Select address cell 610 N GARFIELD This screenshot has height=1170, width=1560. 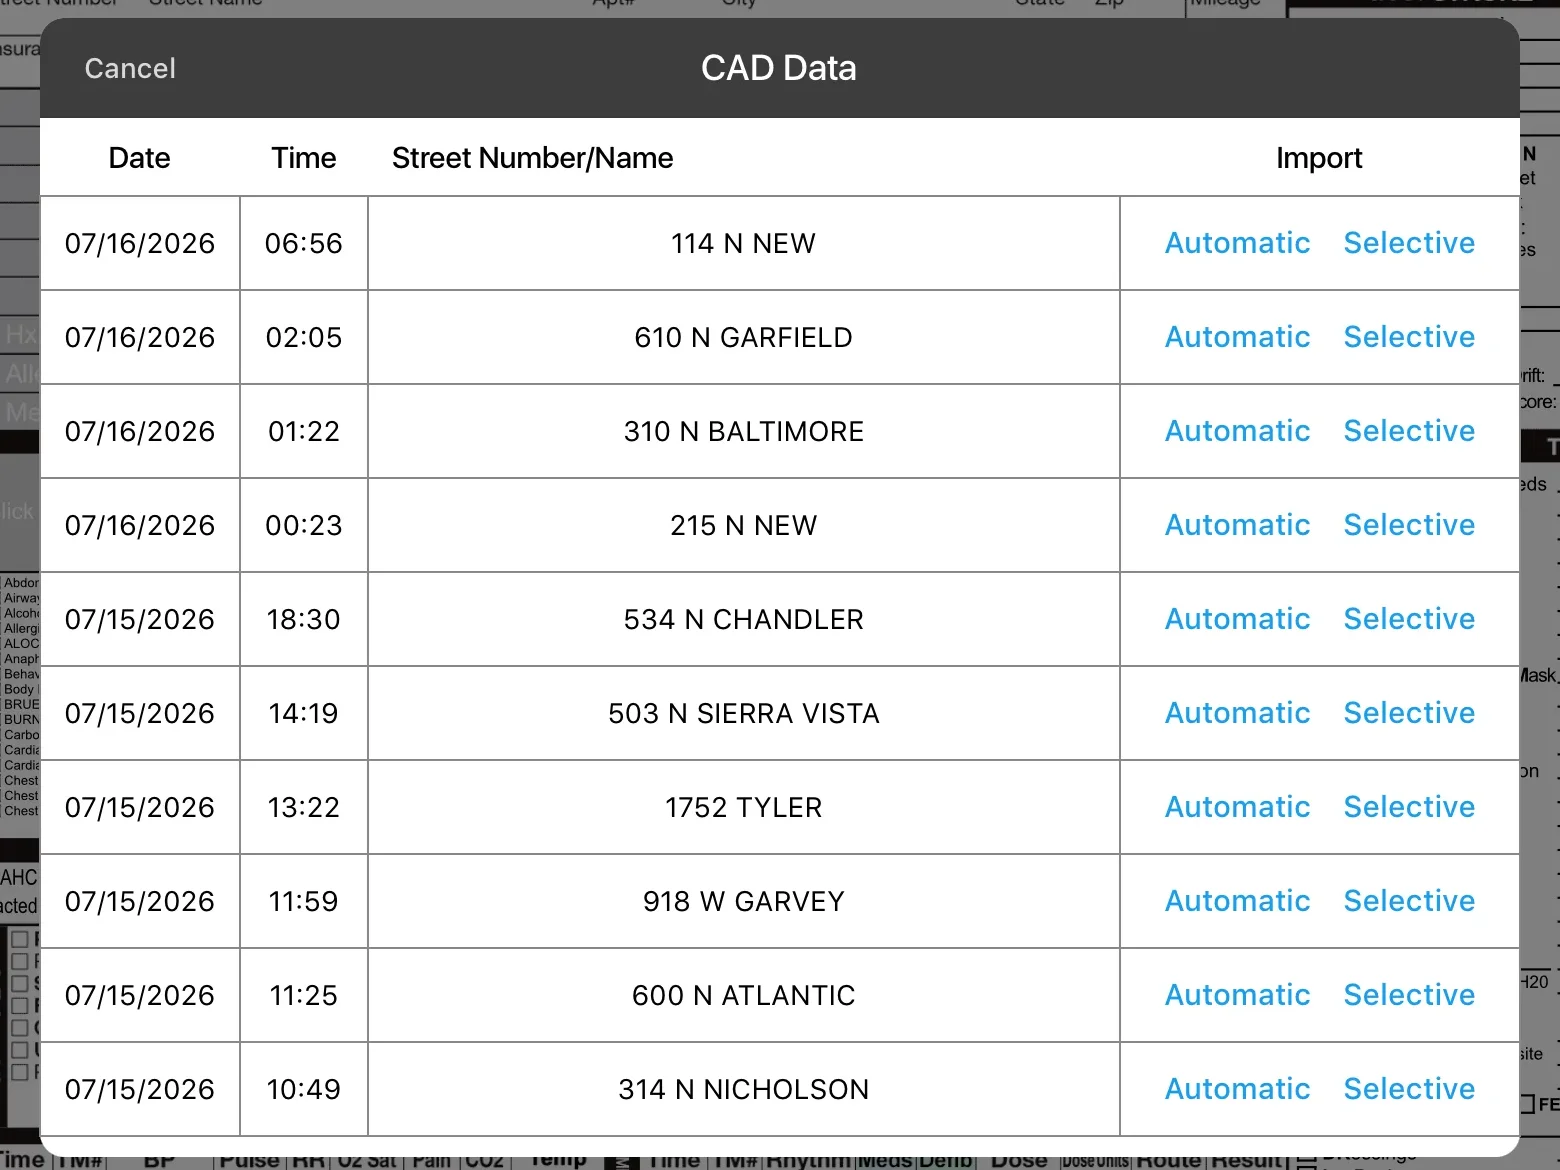click(743, 337)
